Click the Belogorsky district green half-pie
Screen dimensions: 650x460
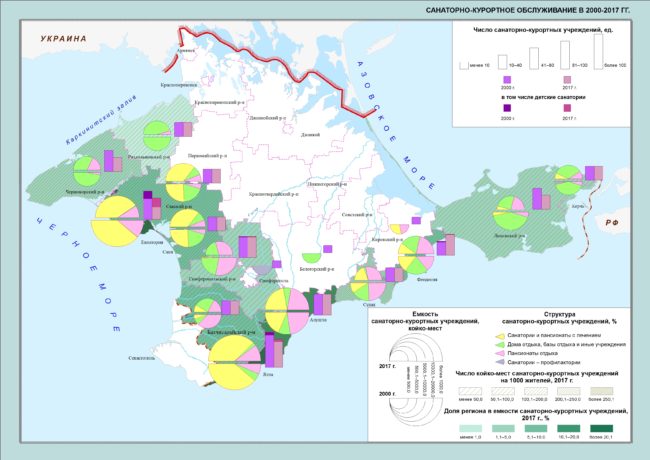(311, 258)
